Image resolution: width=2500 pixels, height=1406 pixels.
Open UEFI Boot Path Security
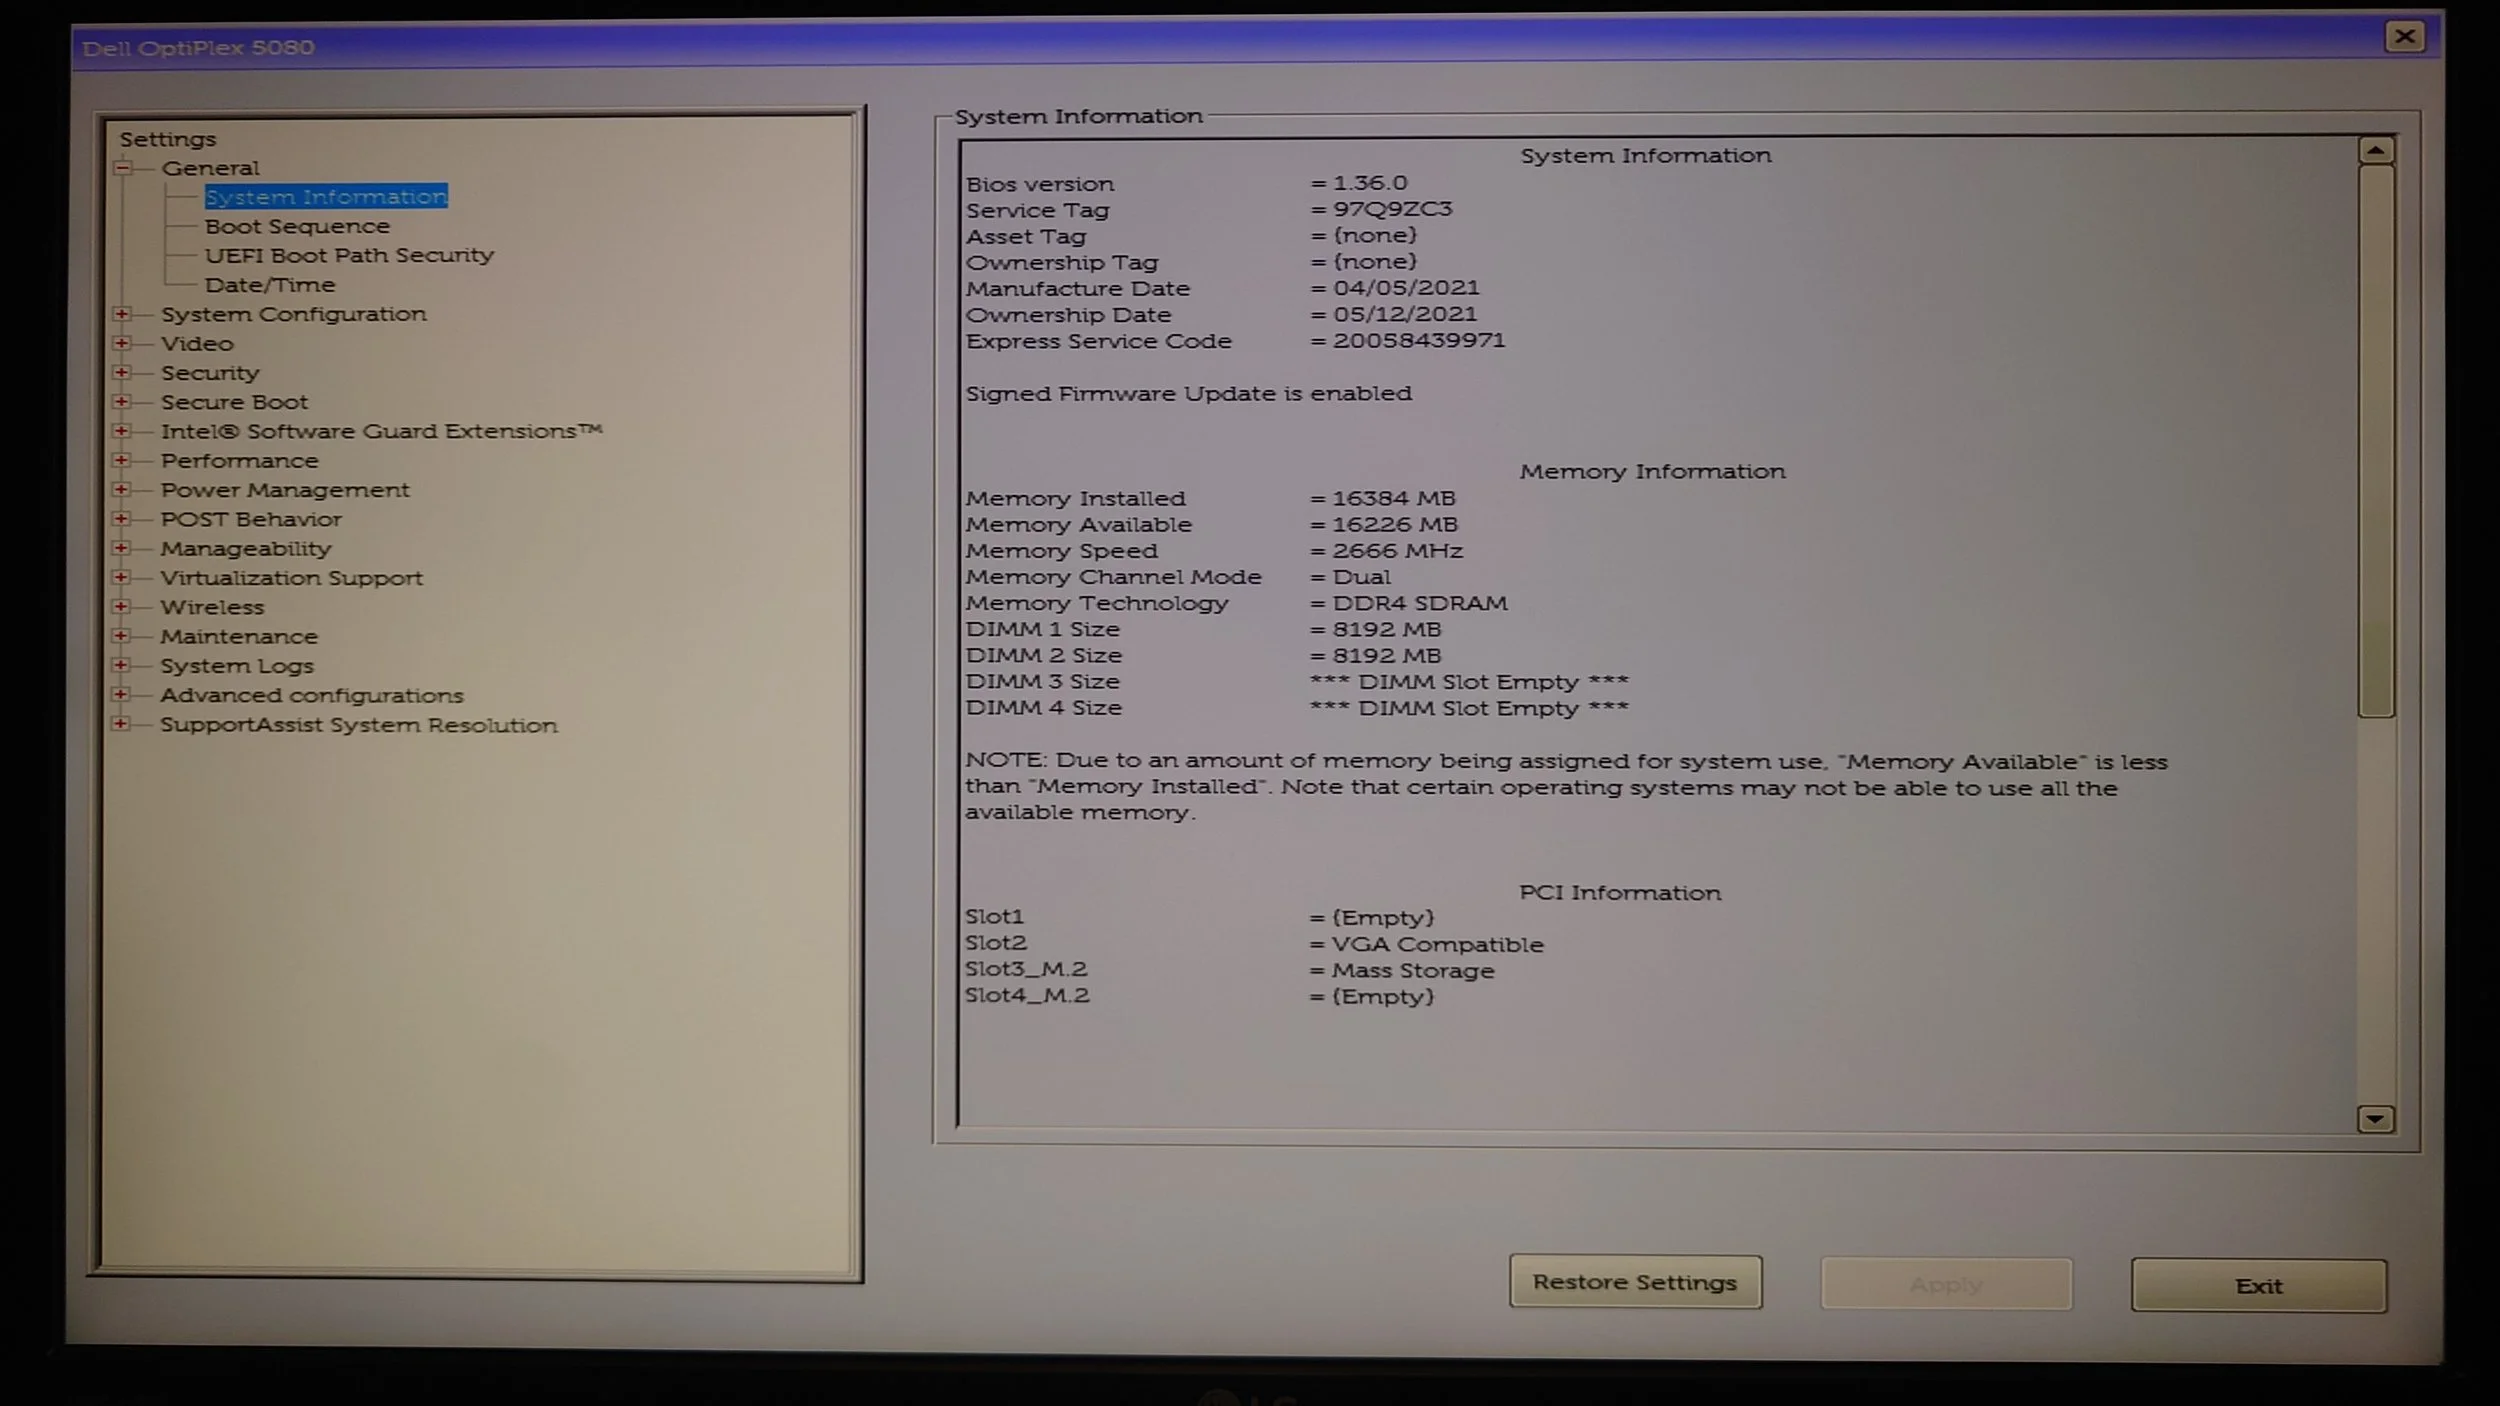click(349, 255)
